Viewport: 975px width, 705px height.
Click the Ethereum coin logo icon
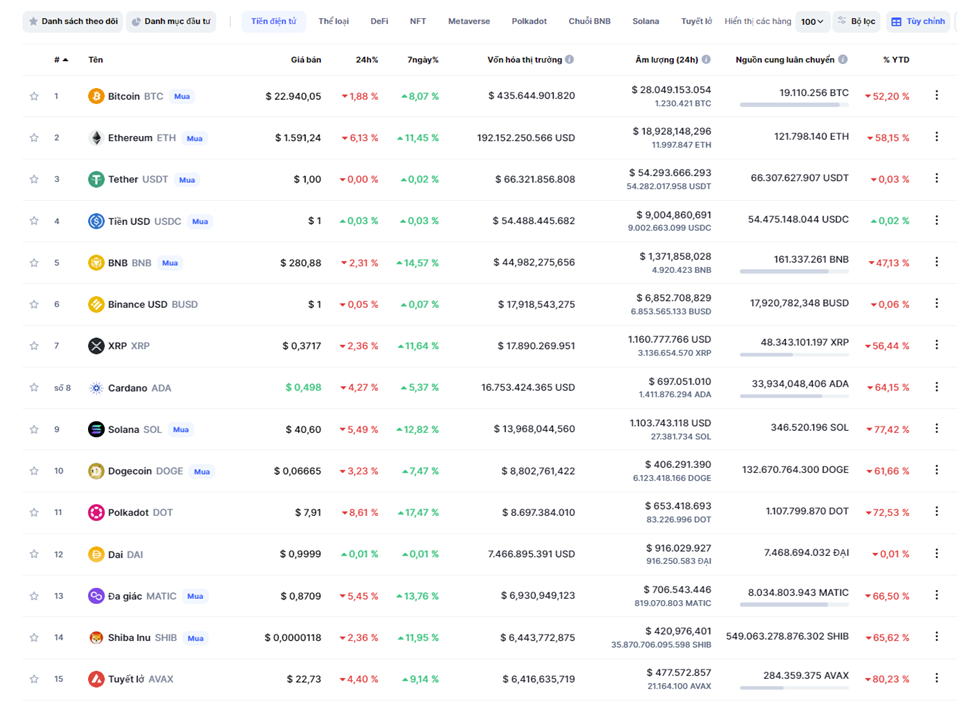[96, 138]
